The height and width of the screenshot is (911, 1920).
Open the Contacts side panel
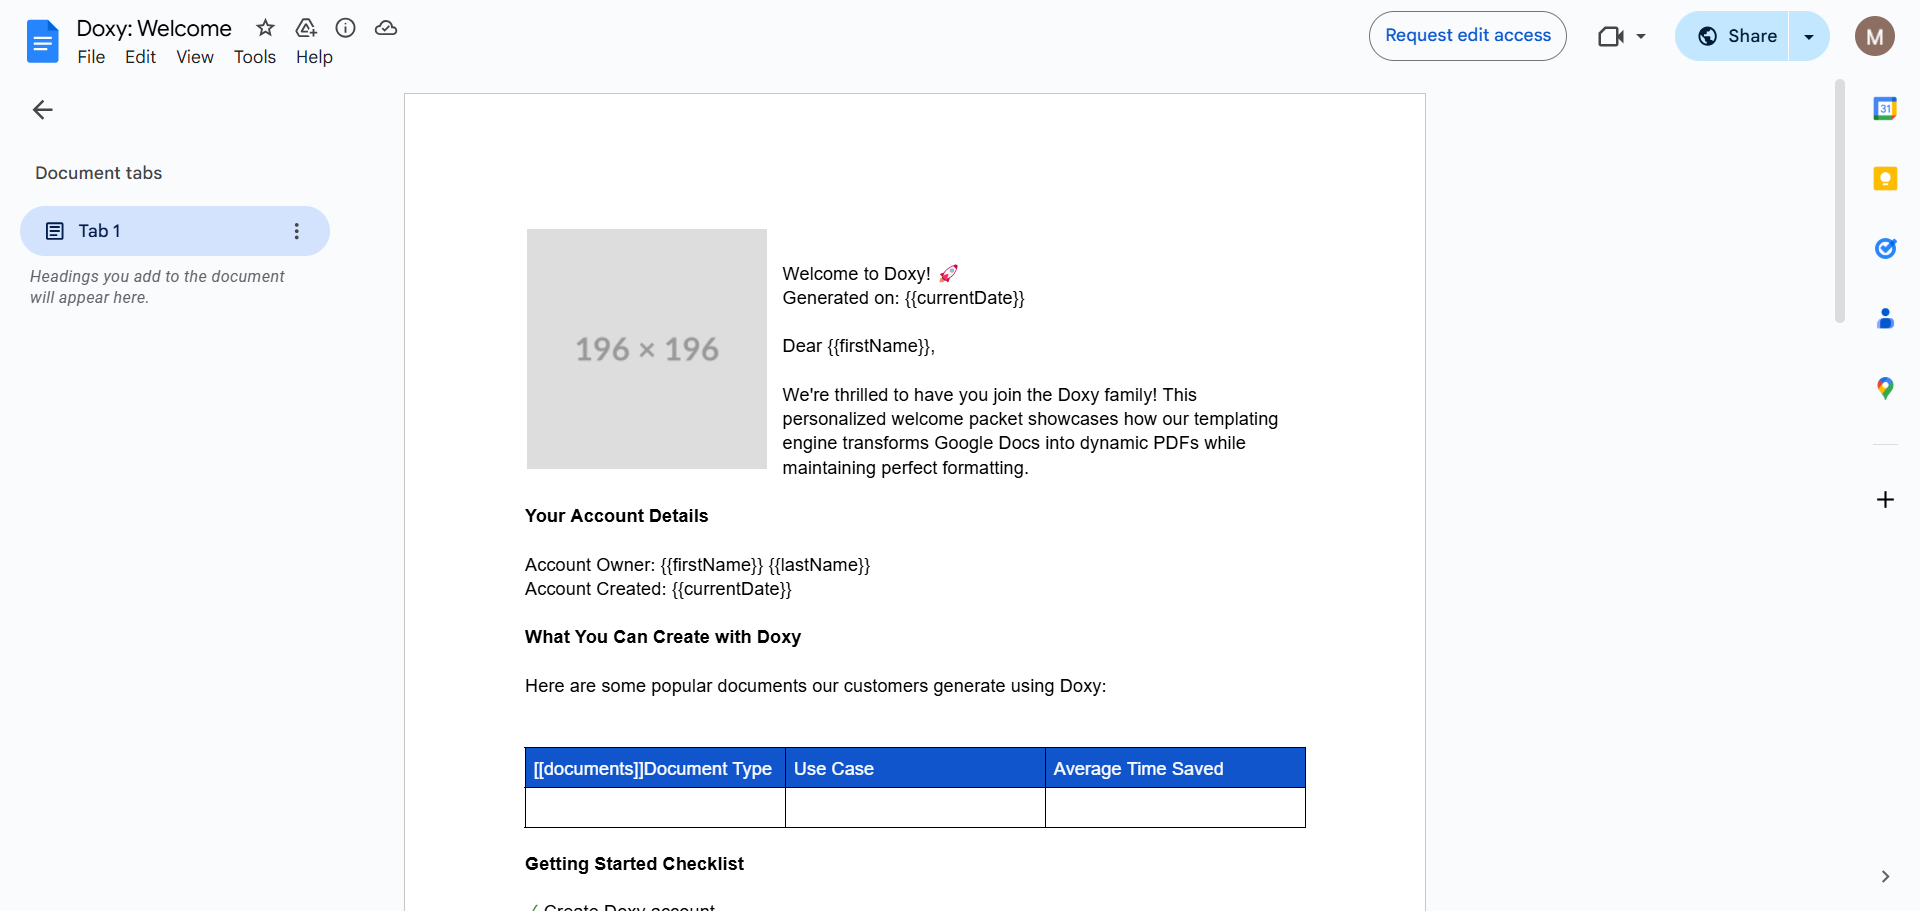click(x=1885, y=318)
